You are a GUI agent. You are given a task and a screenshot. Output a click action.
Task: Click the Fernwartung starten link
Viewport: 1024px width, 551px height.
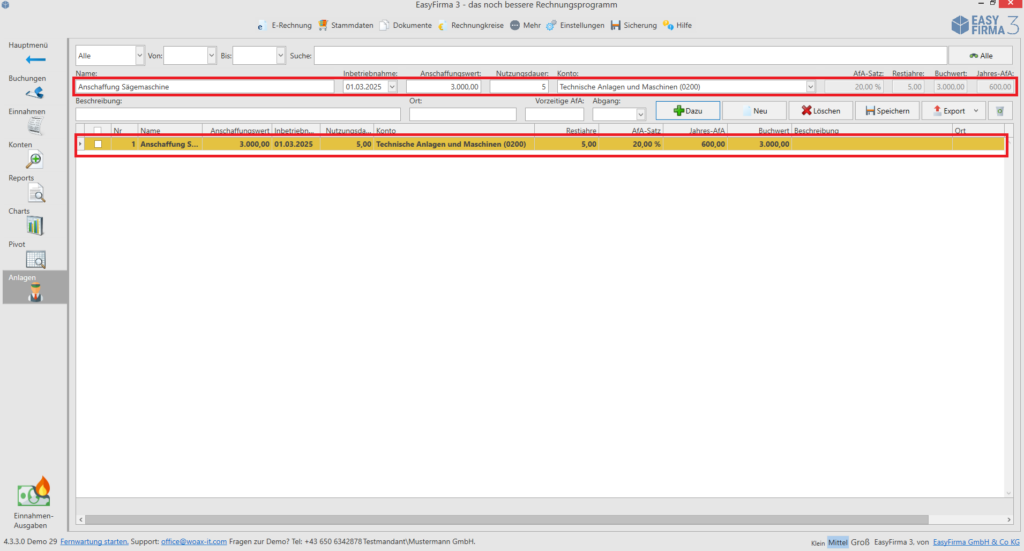tap(93, 542)
